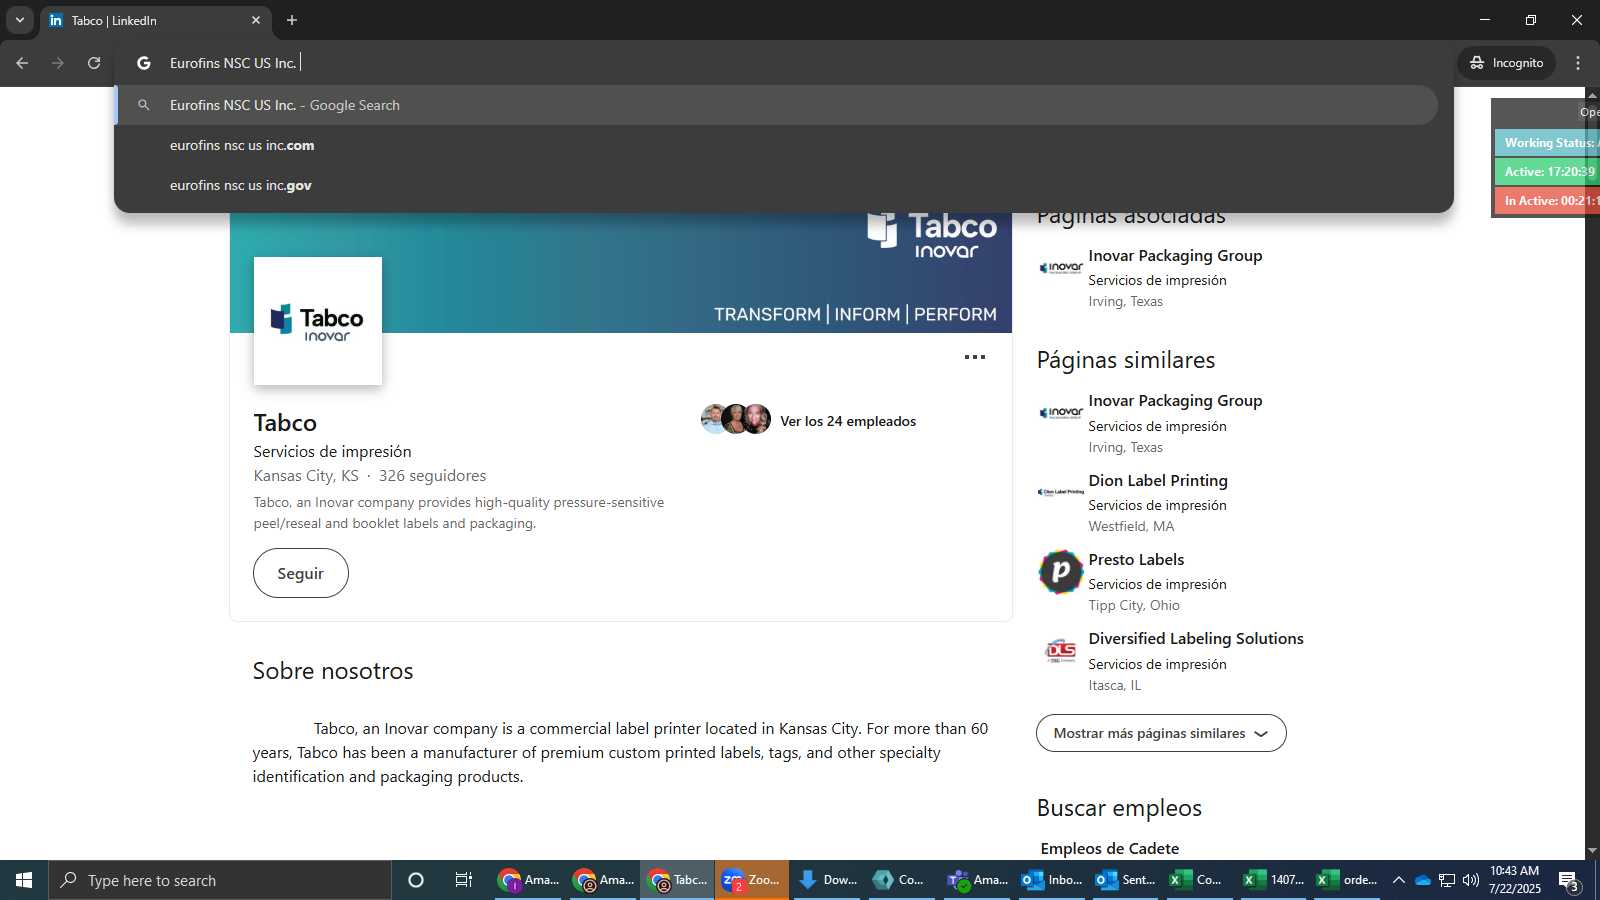Click the Dion Label Printing logo
The image size is (1600, 900).
tap(1060, 492)
